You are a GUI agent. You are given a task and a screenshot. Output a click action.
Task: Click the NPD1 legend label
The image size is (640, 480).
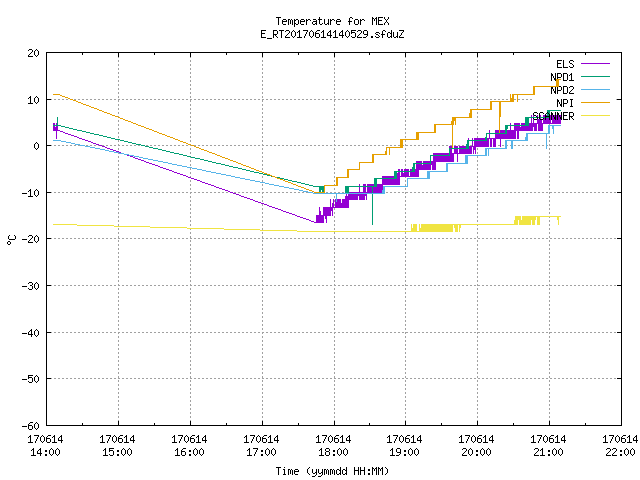(562, 77)
